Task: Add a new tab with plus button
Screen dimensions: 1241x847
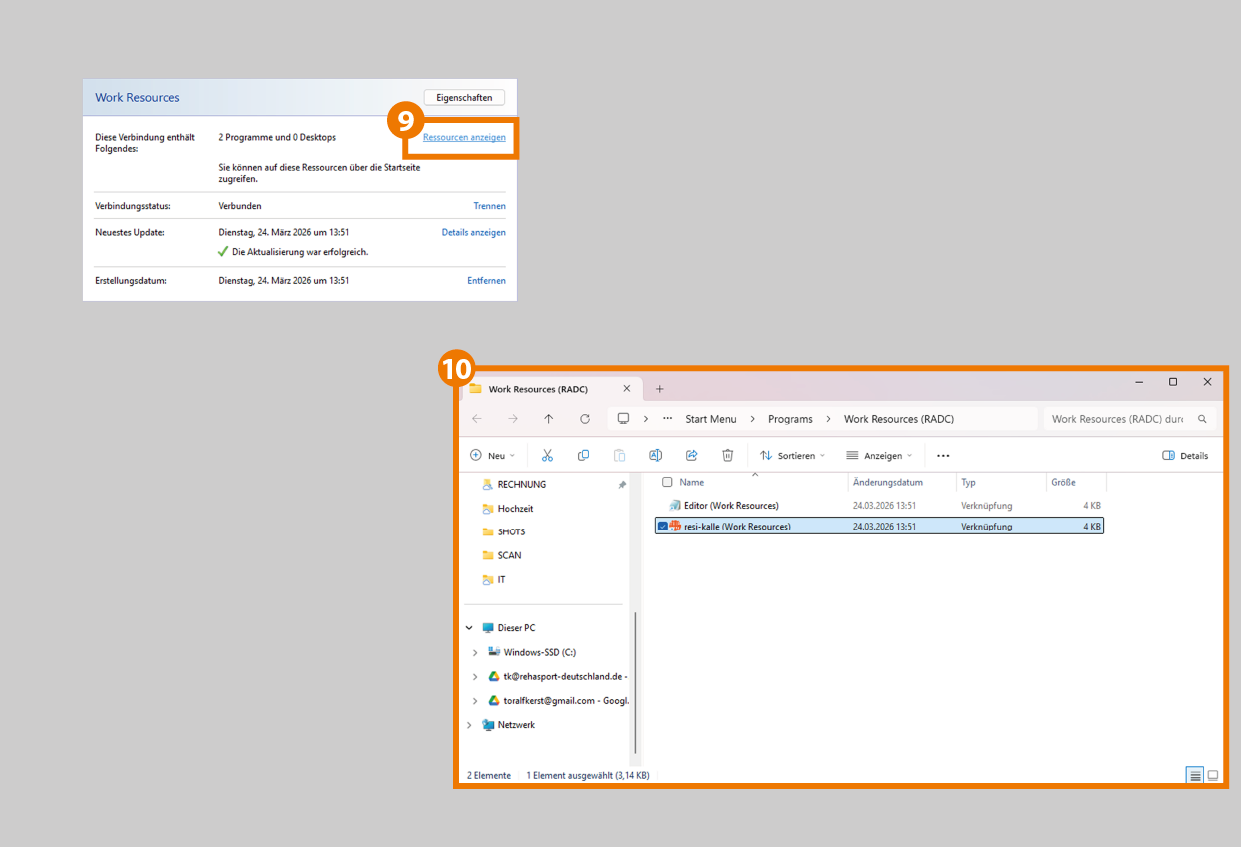Action: click(659, 389)
